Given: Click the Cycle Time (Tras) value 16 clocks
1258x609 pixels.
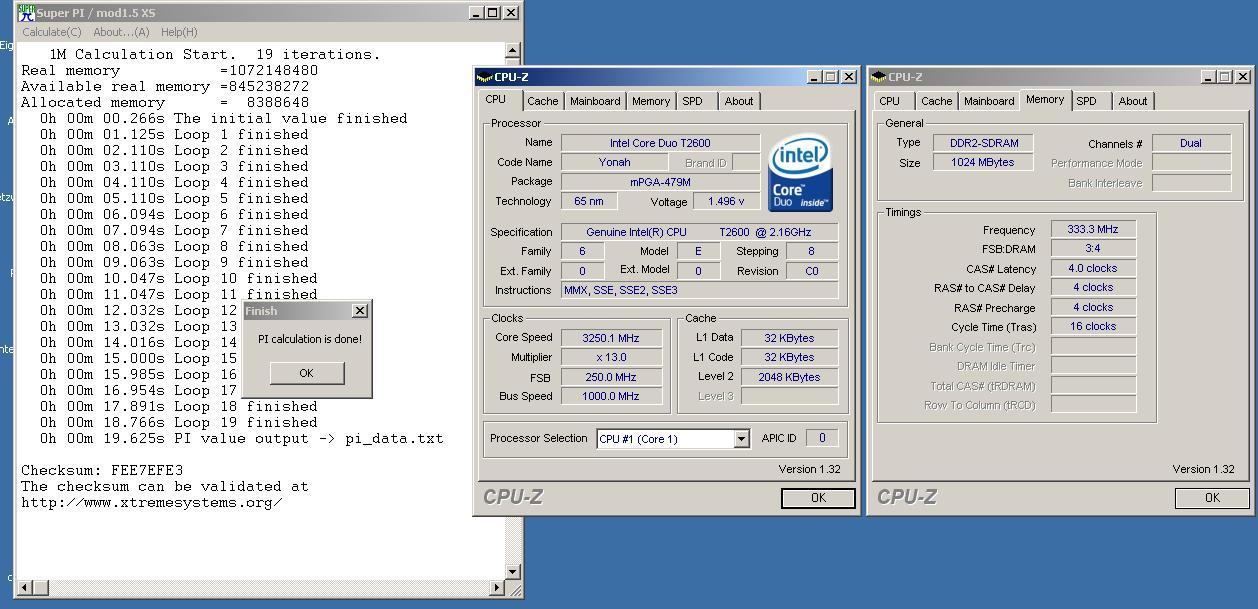Looking at the screenshot, I should [x=1093, y=326].
